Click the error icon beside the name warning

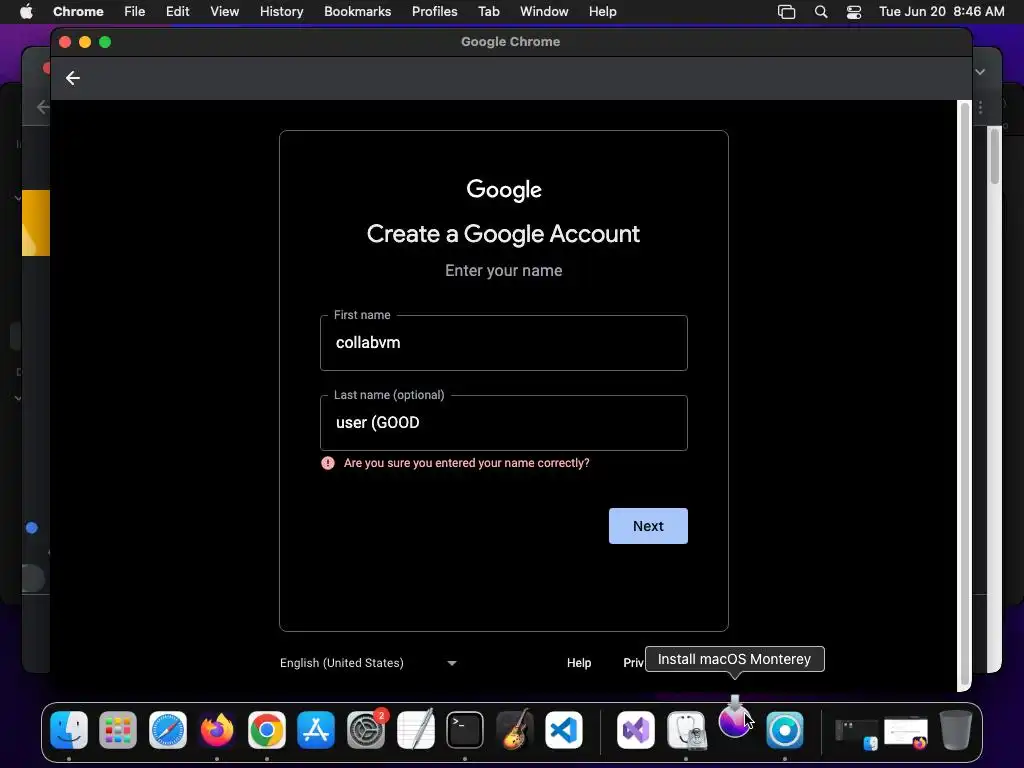(x=328, y=463)
